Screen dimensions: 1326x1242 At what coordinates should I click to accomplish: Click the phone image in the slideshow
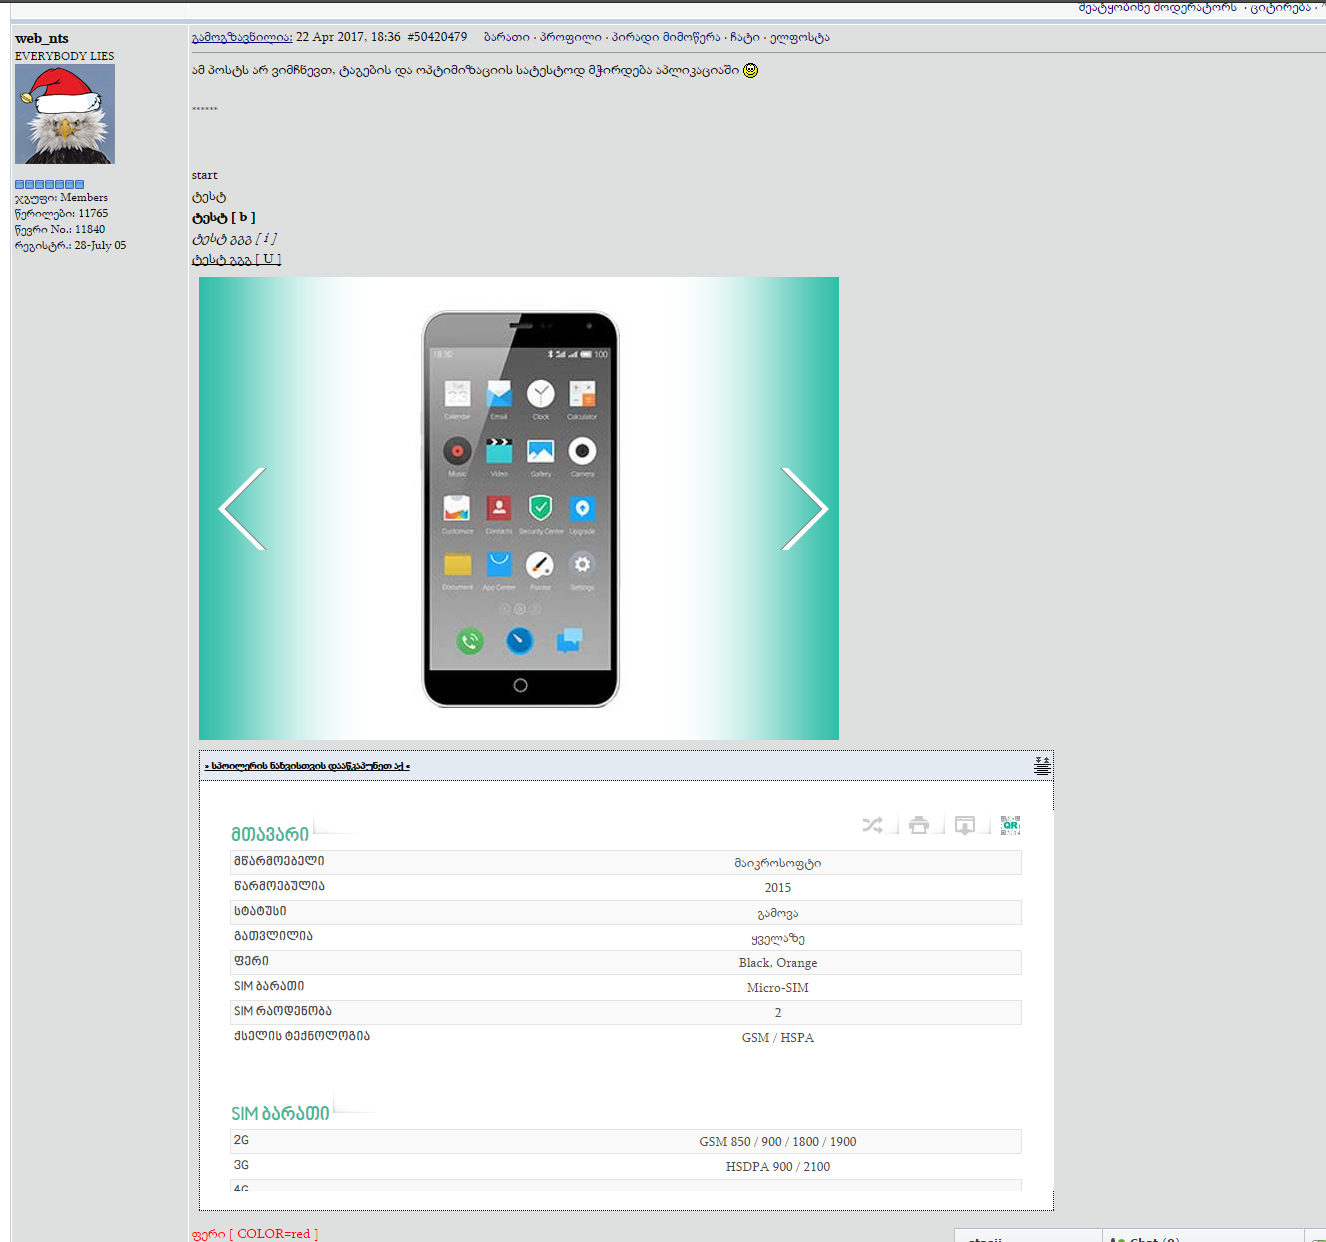[x=520, y=509]
